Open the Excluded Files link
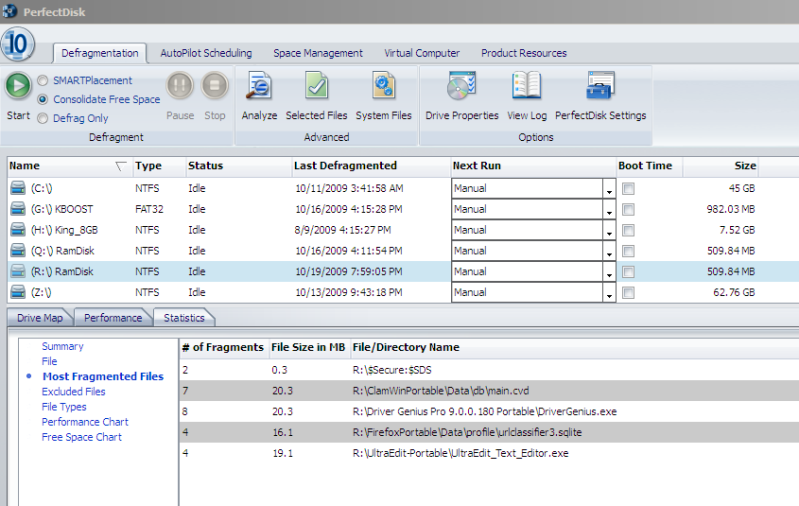Screen dimensions: 799x506 [x=73, y=392]
